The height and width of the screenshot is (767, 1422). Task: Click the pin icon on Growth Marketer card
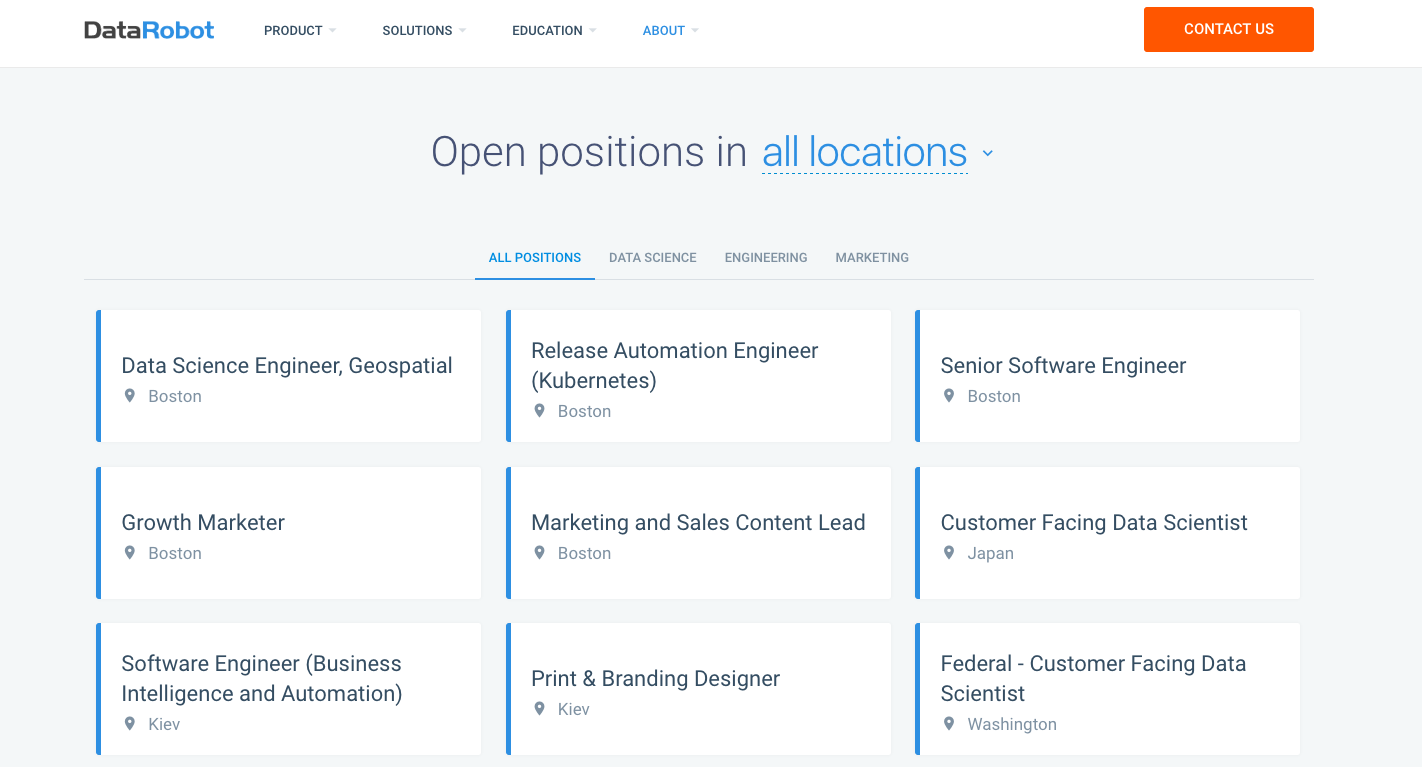click(129, 553)
